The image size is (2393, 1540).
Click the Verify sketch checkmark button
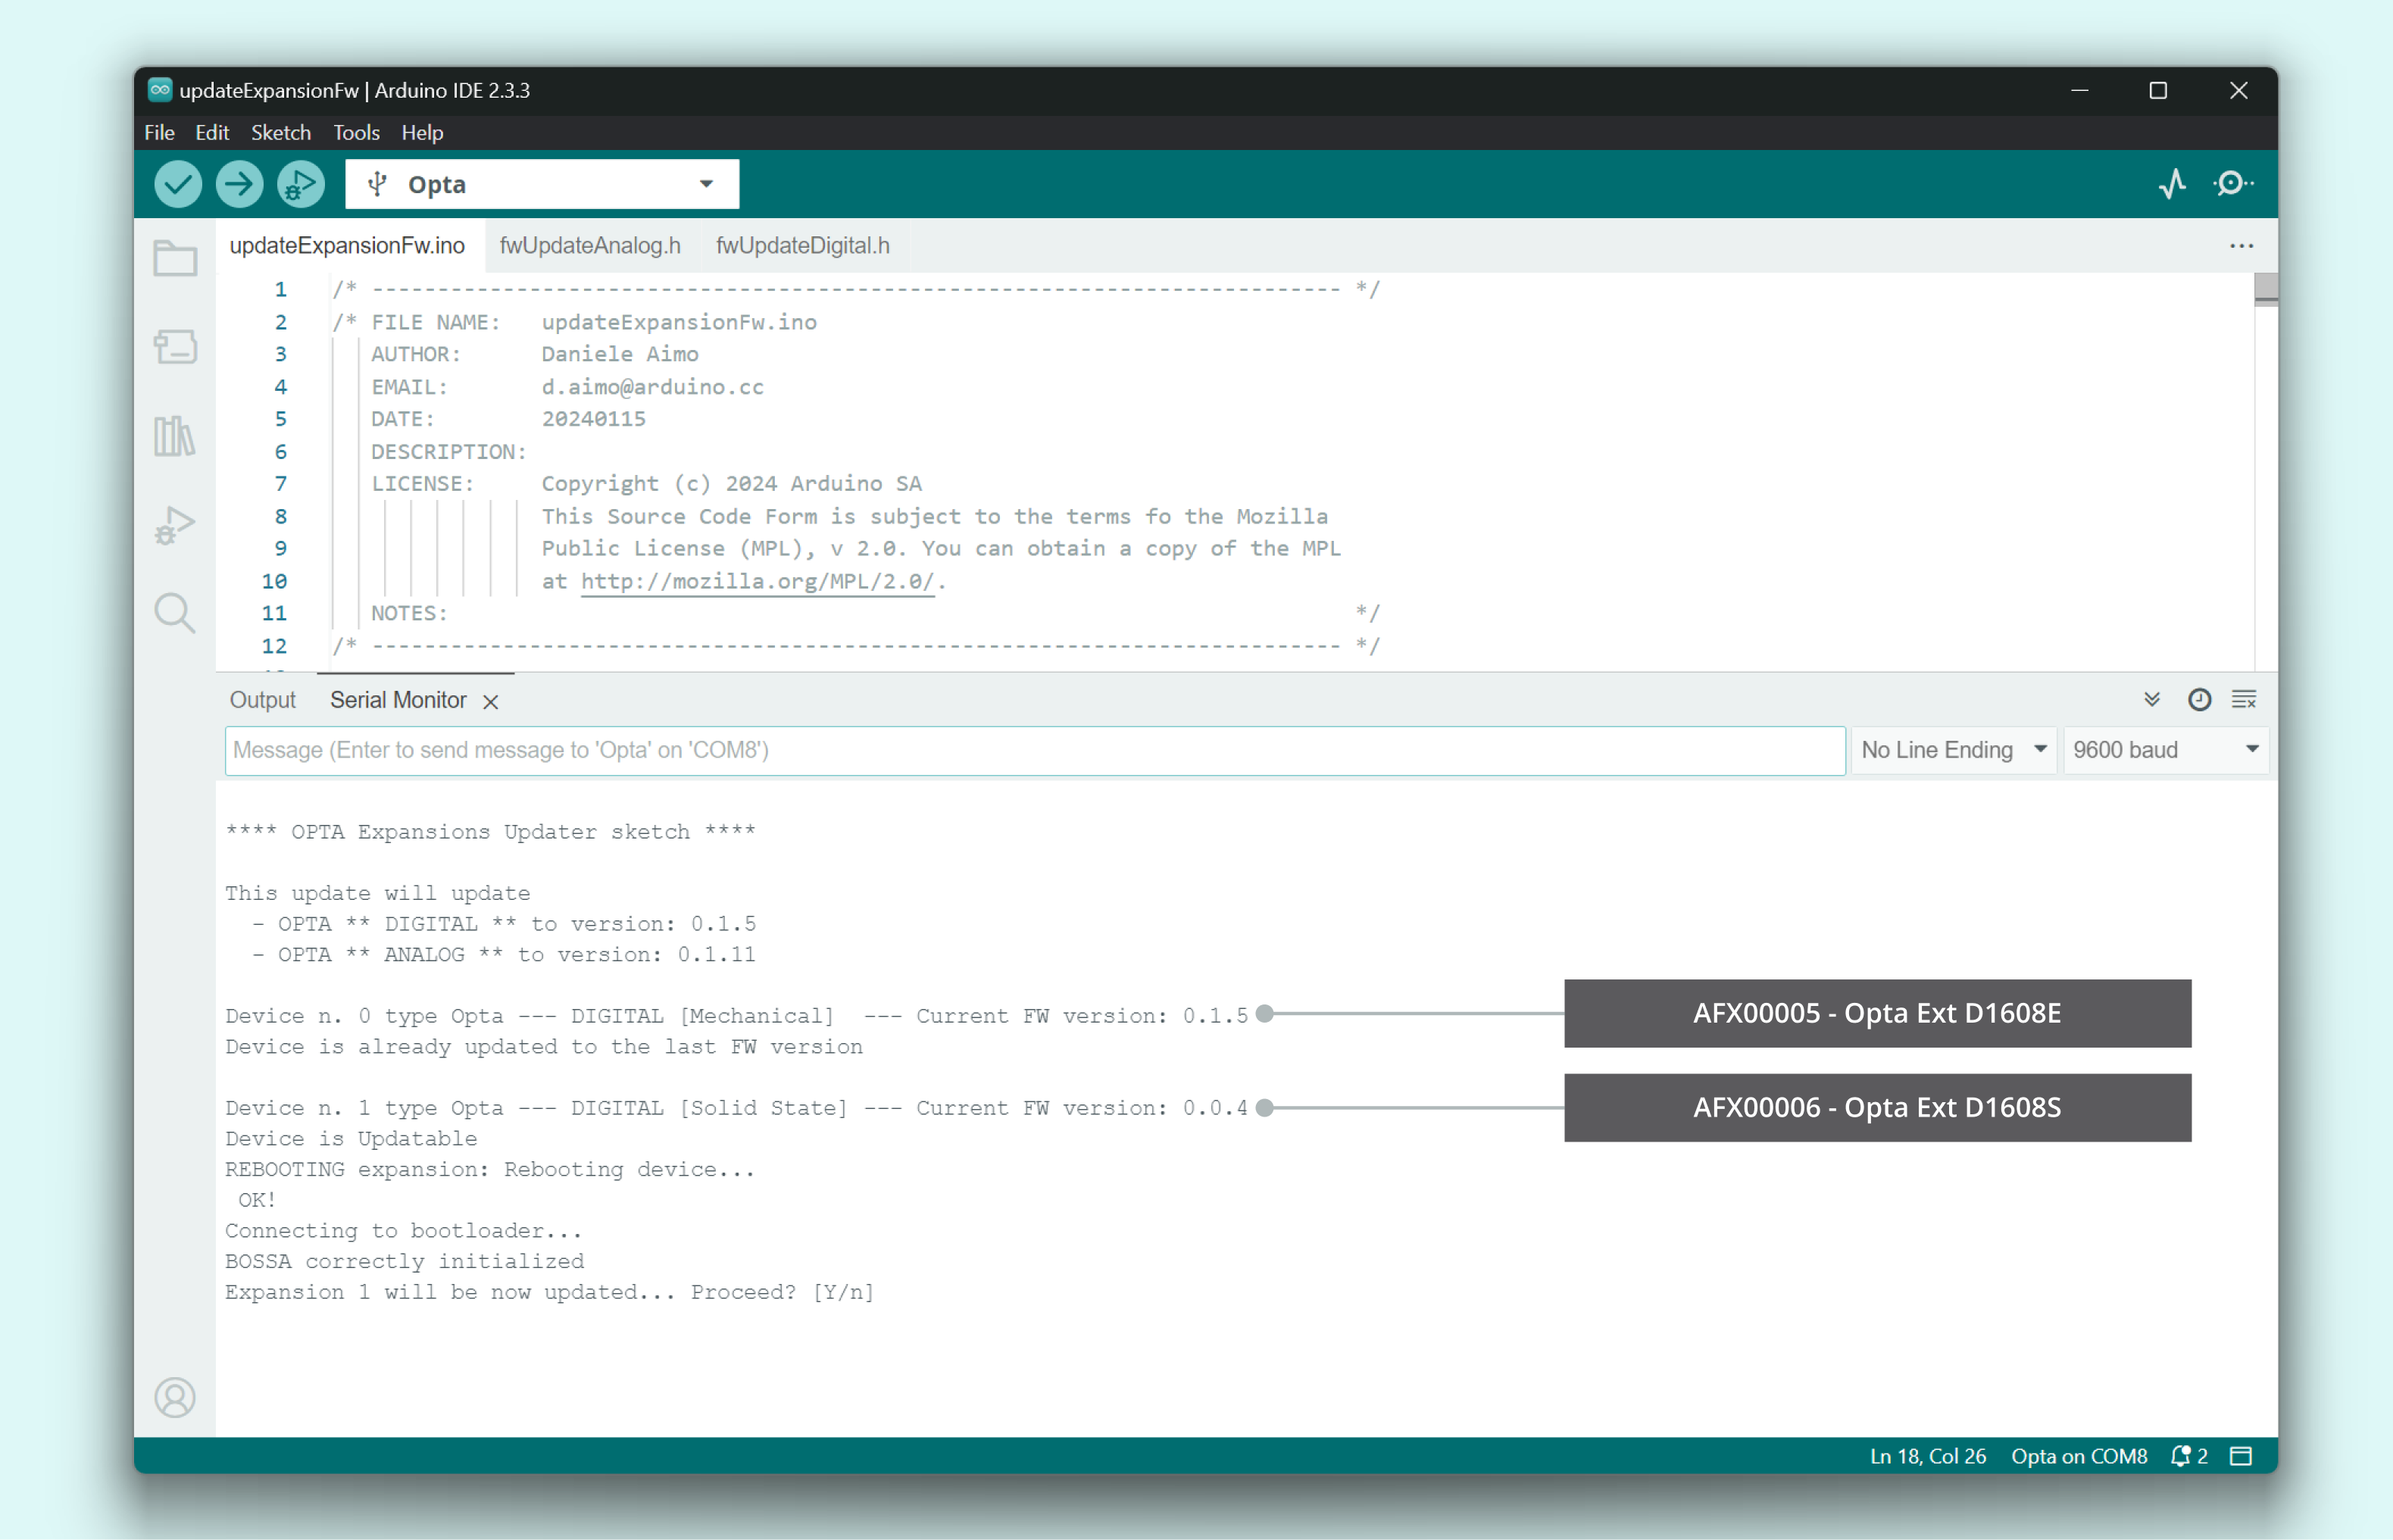click(x=178, y=184)
